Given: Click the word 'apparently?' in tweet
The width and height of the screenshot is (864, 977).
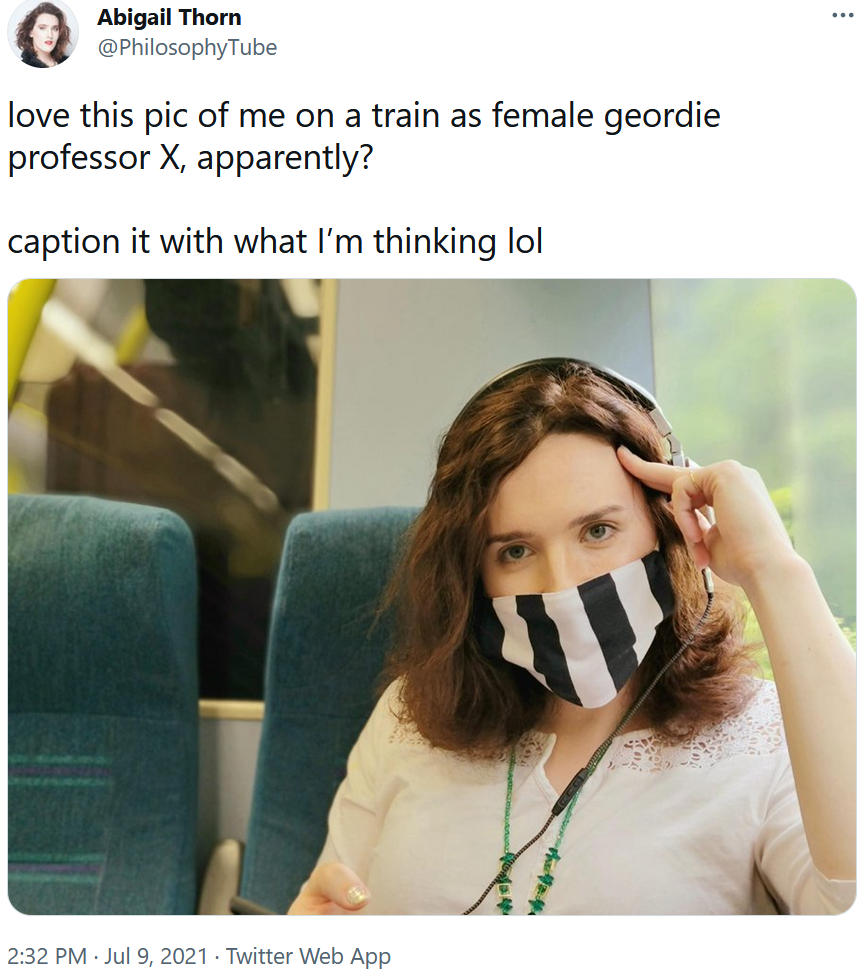Looking at the screenshot, I should [285, 159].
